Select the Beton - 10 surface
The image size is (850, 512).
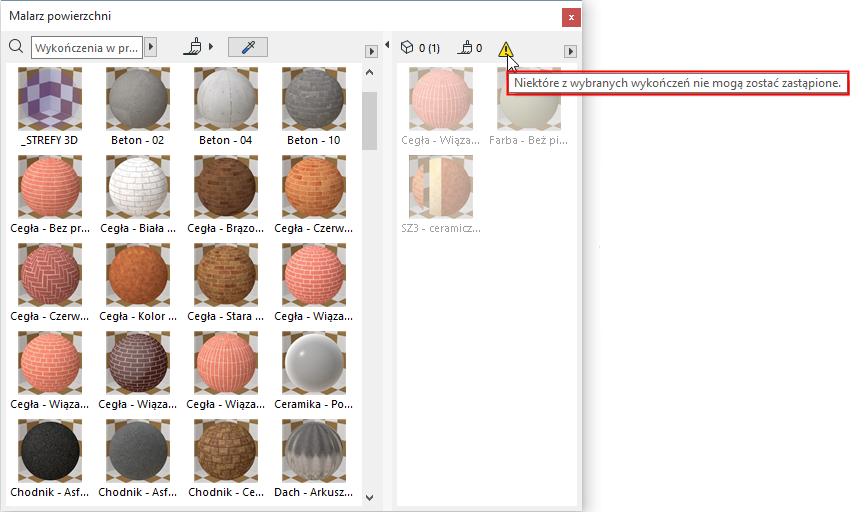314,99
